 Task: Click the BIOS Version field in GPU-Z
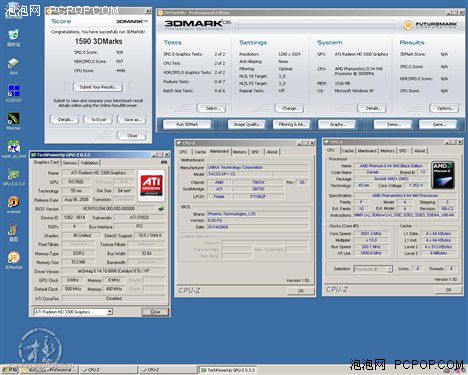pyautogui.click(x=108, y=209)
